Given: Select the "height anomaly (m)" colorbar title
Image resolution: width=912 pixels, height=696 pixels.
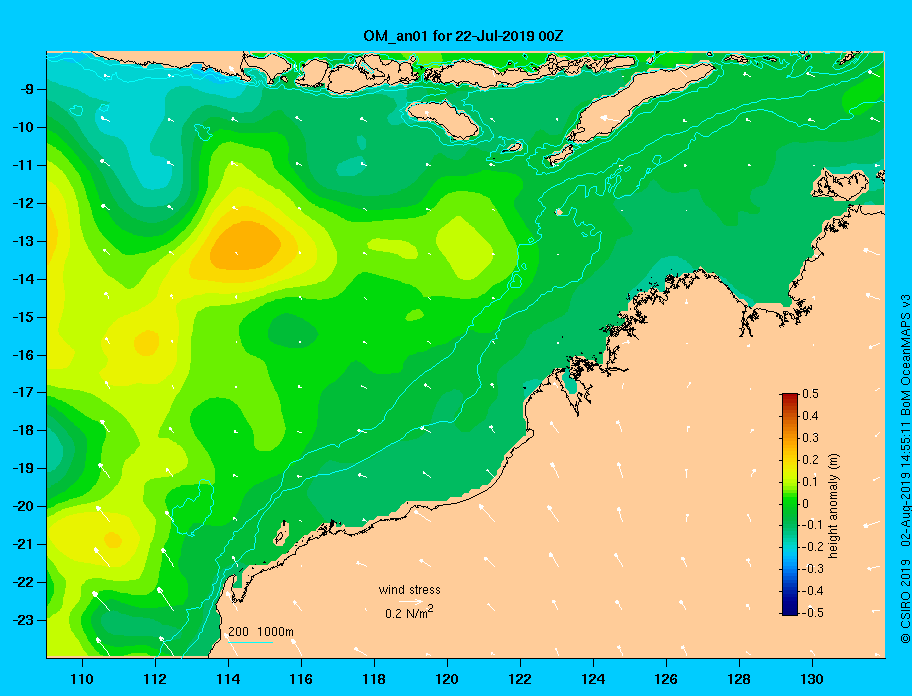Looking at the screenshot, I should pos(833,506).
